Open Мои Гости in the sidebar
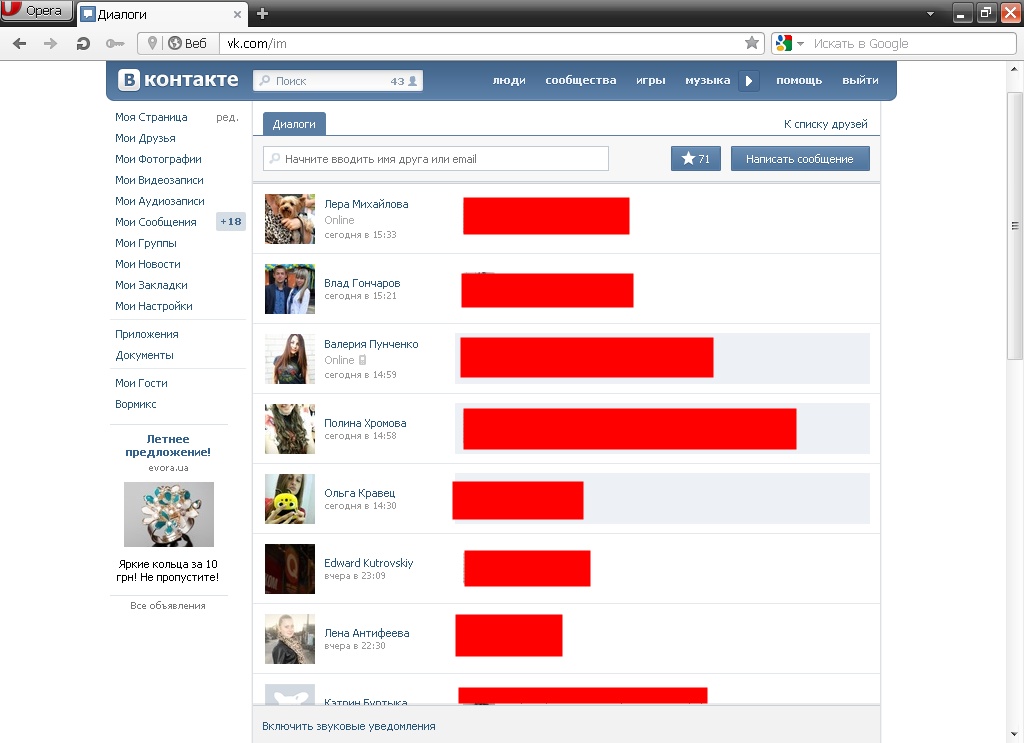This screenshot has width=1024, height=743. [x=141, y=383]
